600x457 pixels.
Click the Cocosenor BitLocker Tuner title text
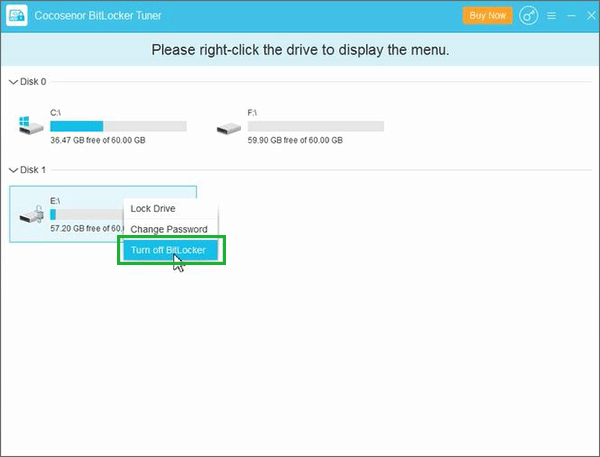pos(98,16)
